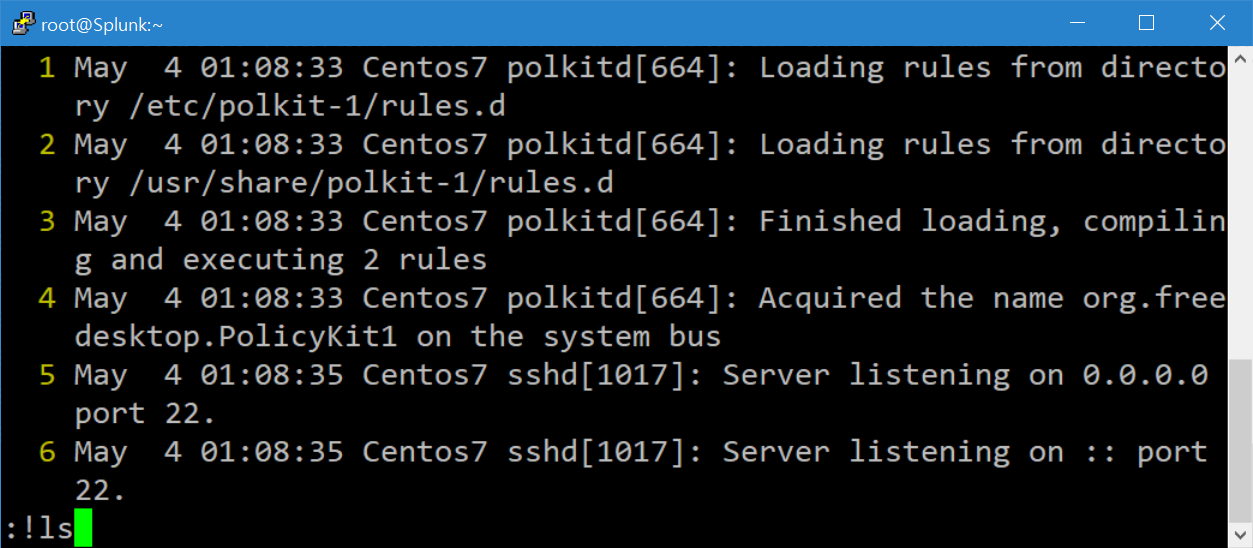The height and width of the screenshot is (548, 1253).
Task: Click the word Acquired on line 4
Action: click(830, 299)
